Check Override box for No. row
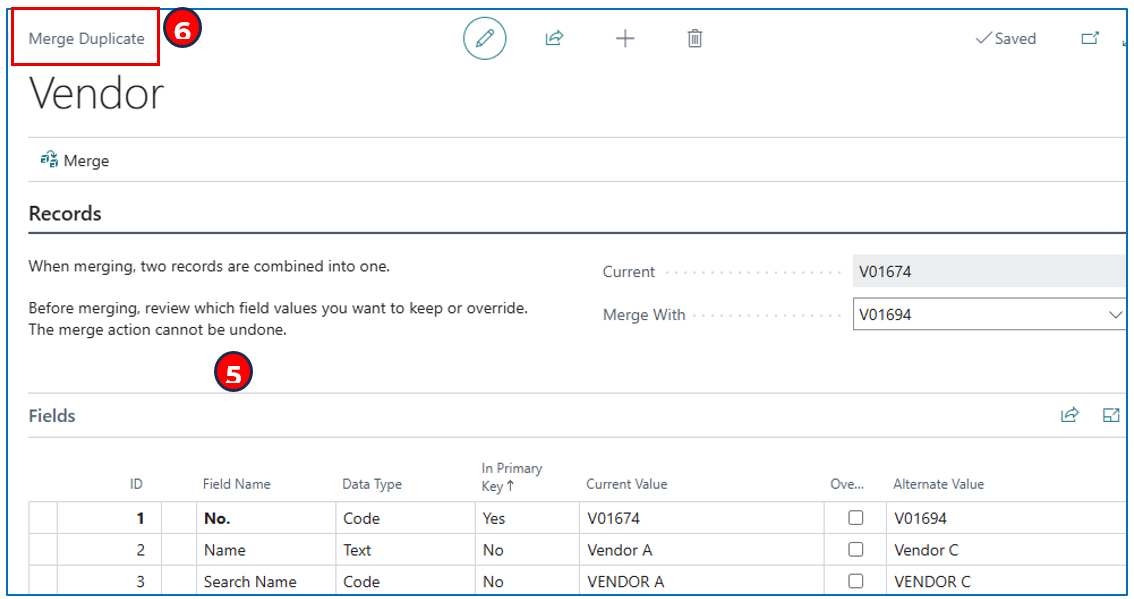Viewport: 1134px width, 599px height. tap(855, 518)
